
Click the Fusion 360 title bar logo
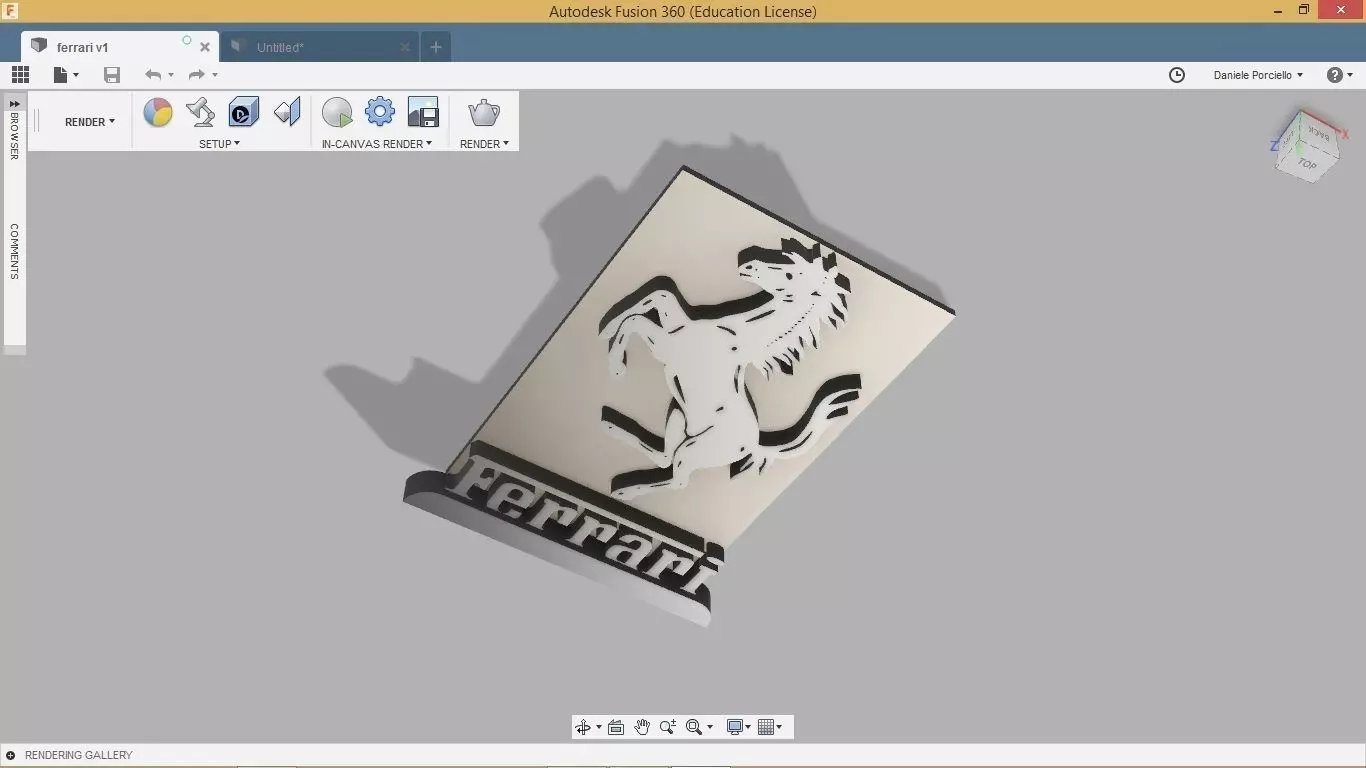tap(11, 11)
